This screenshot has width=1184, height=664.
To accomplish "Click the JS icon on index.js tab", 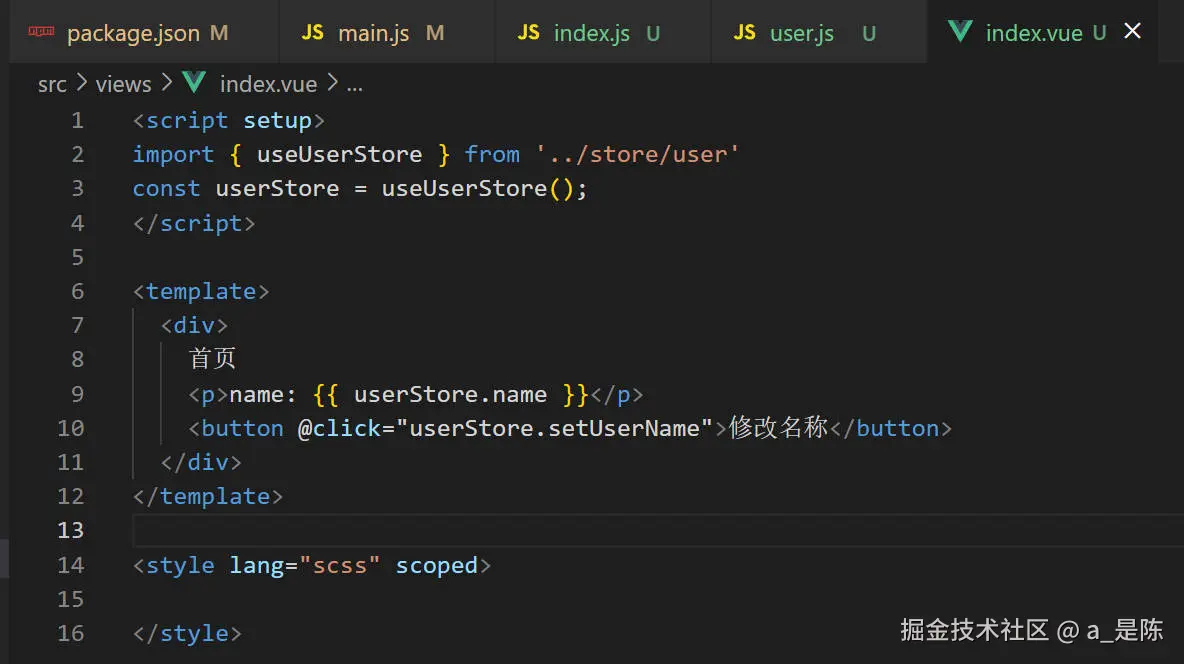I will [529, 32].
